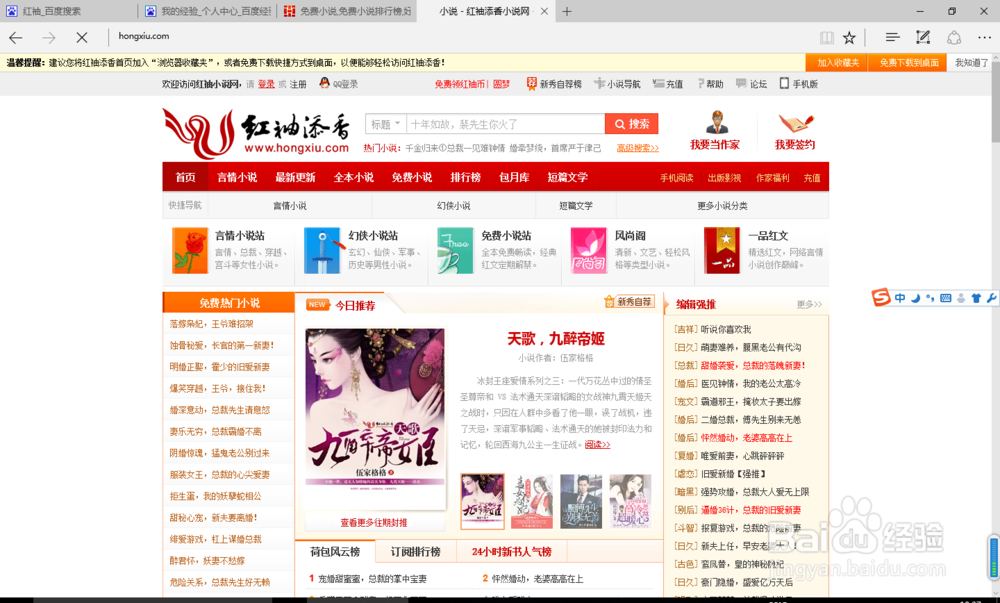1000x603 pixels.
Task: Click 加入收藏夹 orange button
Action: [838, 62]
